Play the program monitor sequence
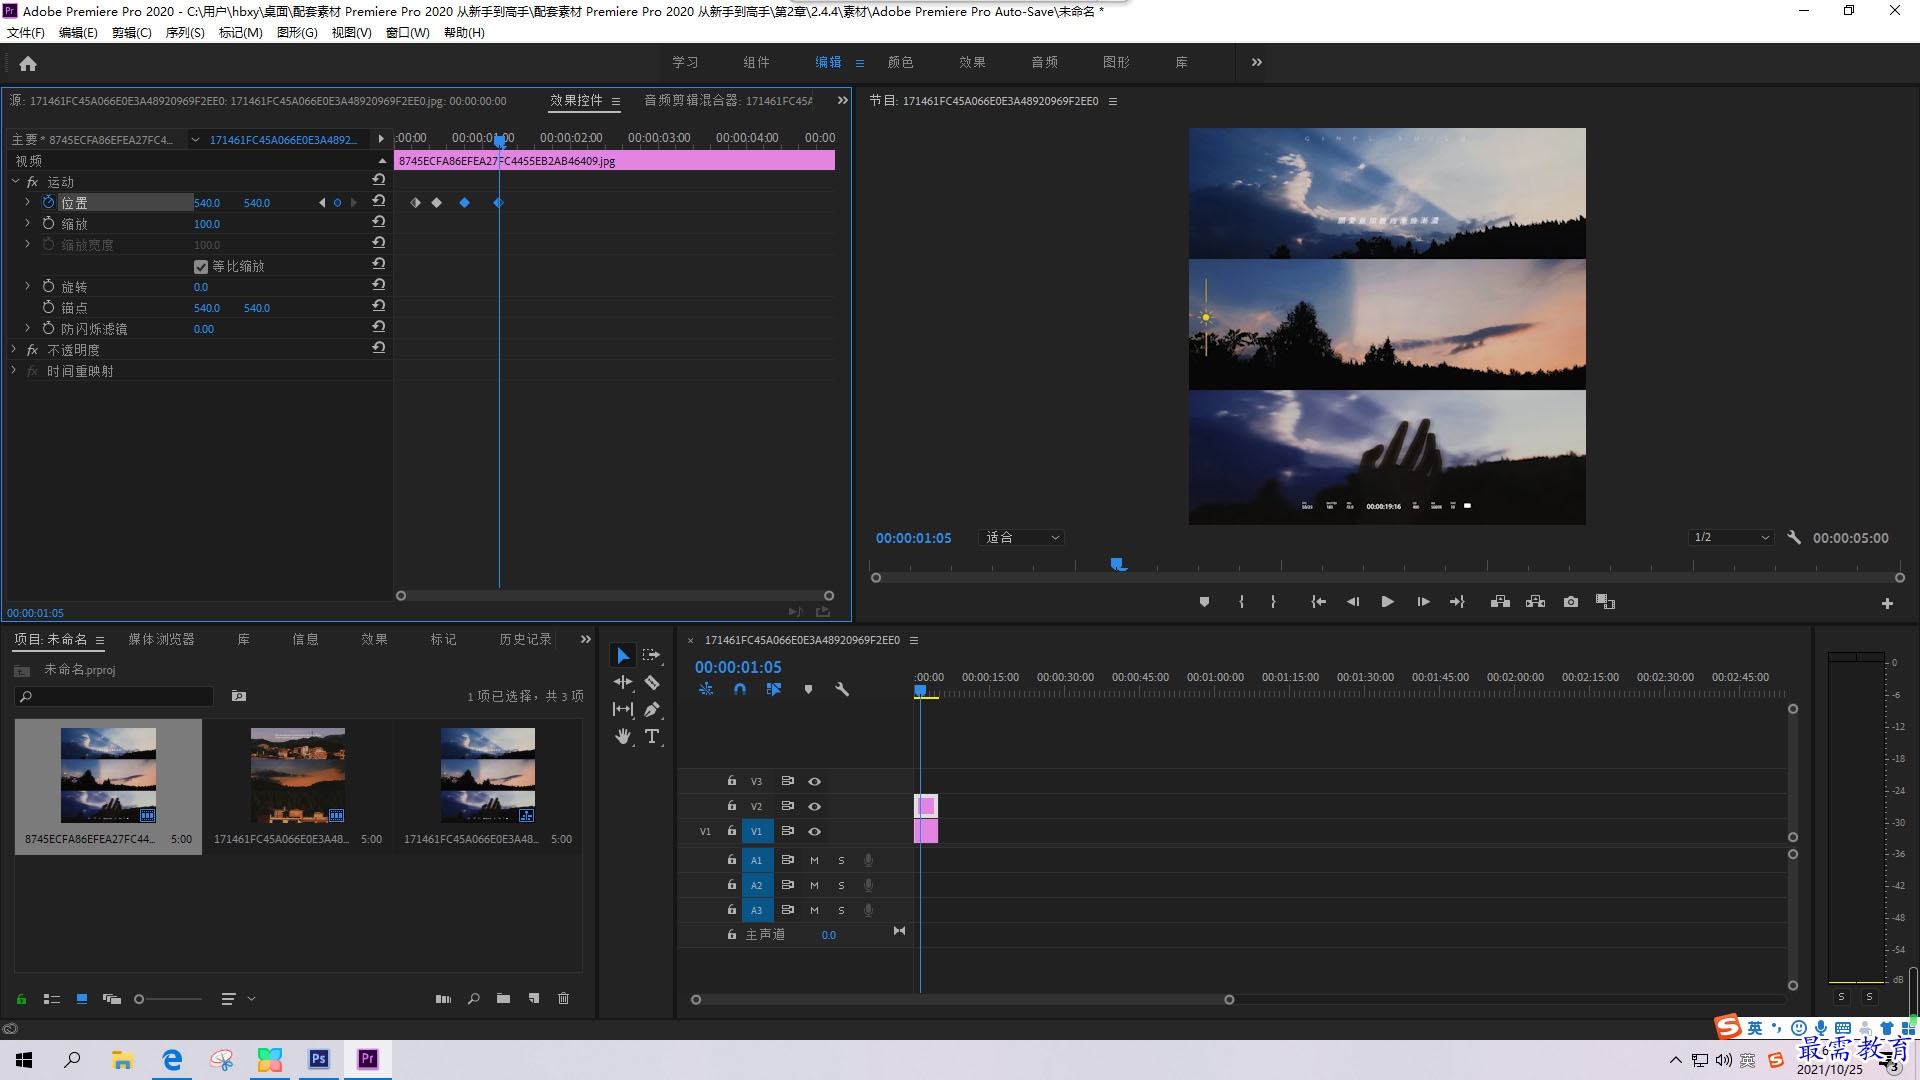 [1387, 602]
